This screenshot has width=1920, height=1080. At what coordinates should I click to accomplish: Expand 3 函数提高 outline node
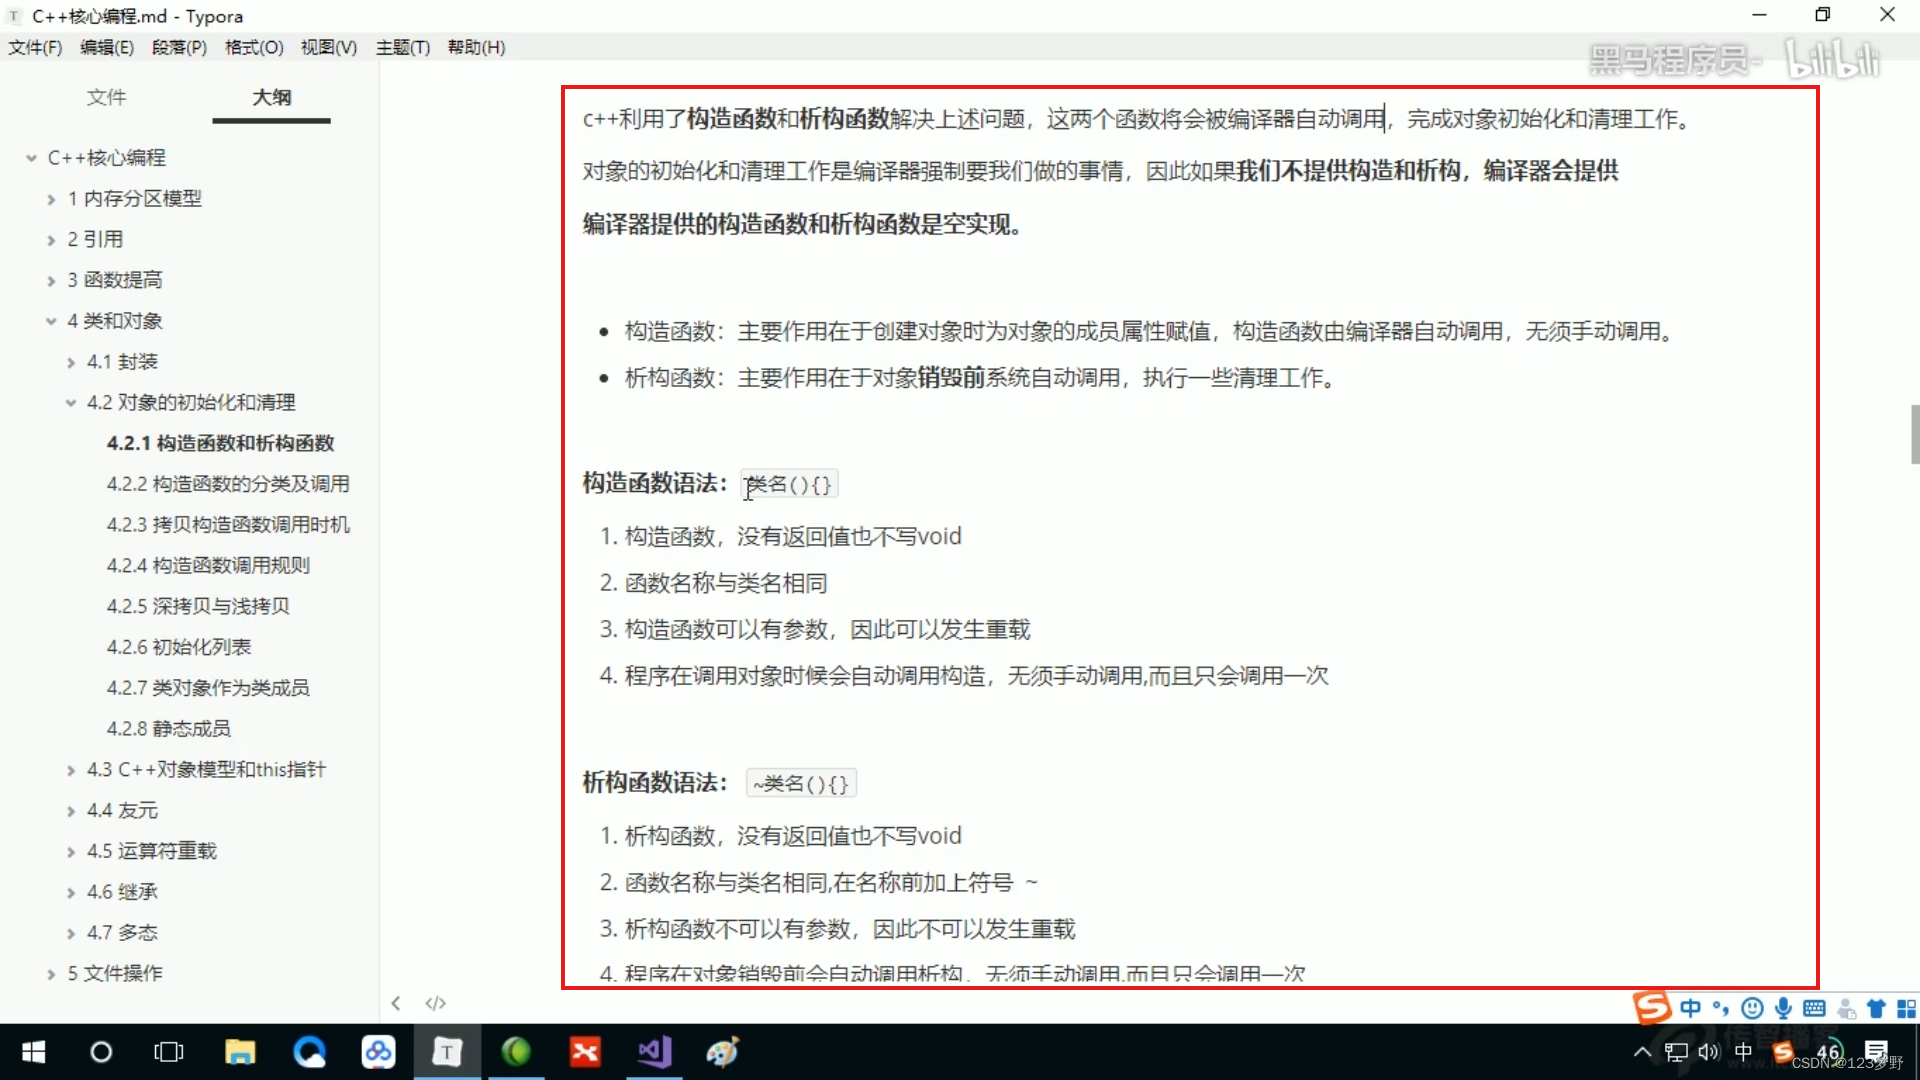51,281
